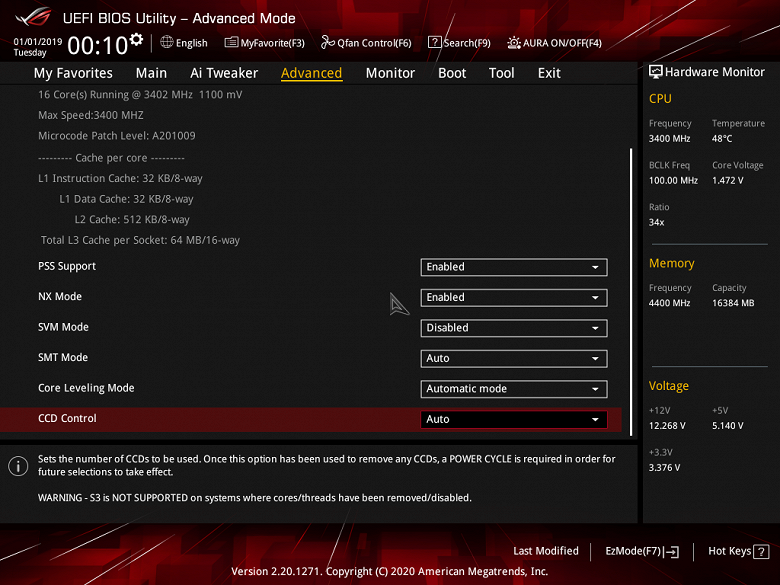Select the PSS Support label

[67, 266]
